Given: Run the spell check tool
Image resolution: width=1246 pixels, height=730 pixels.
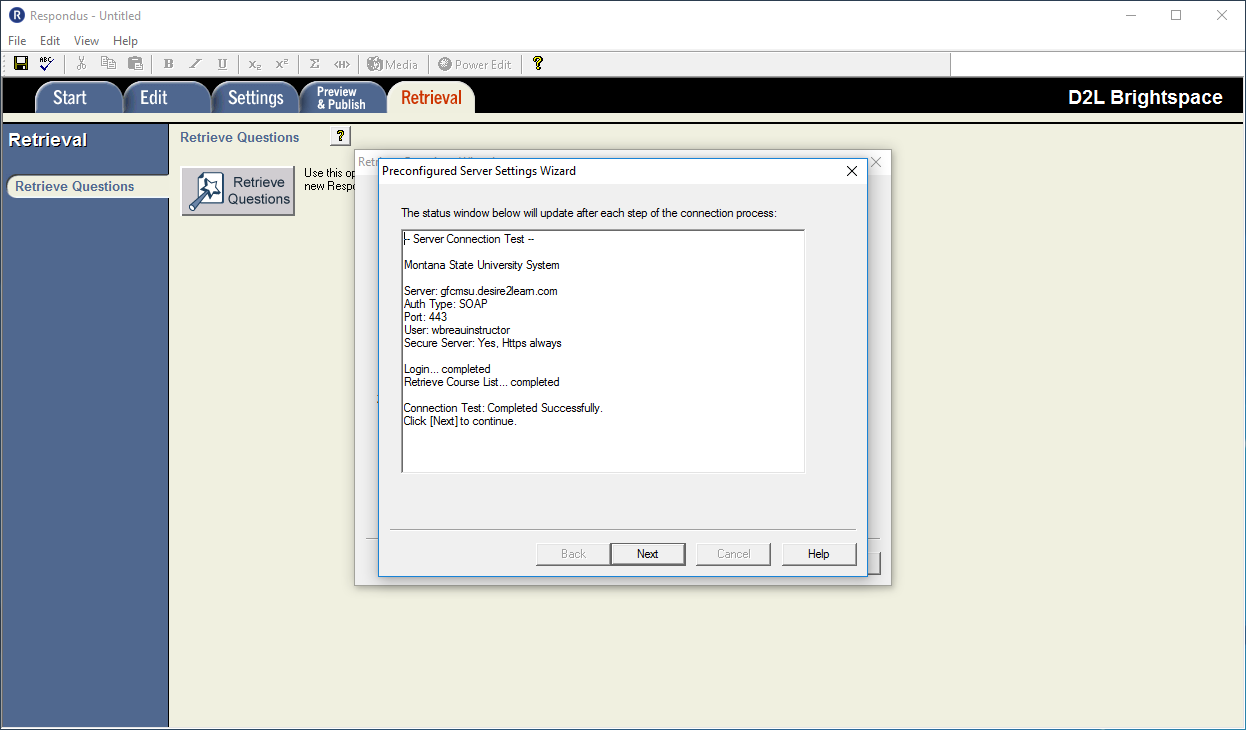Looking at the screenshot, I should tap(46, 64).
